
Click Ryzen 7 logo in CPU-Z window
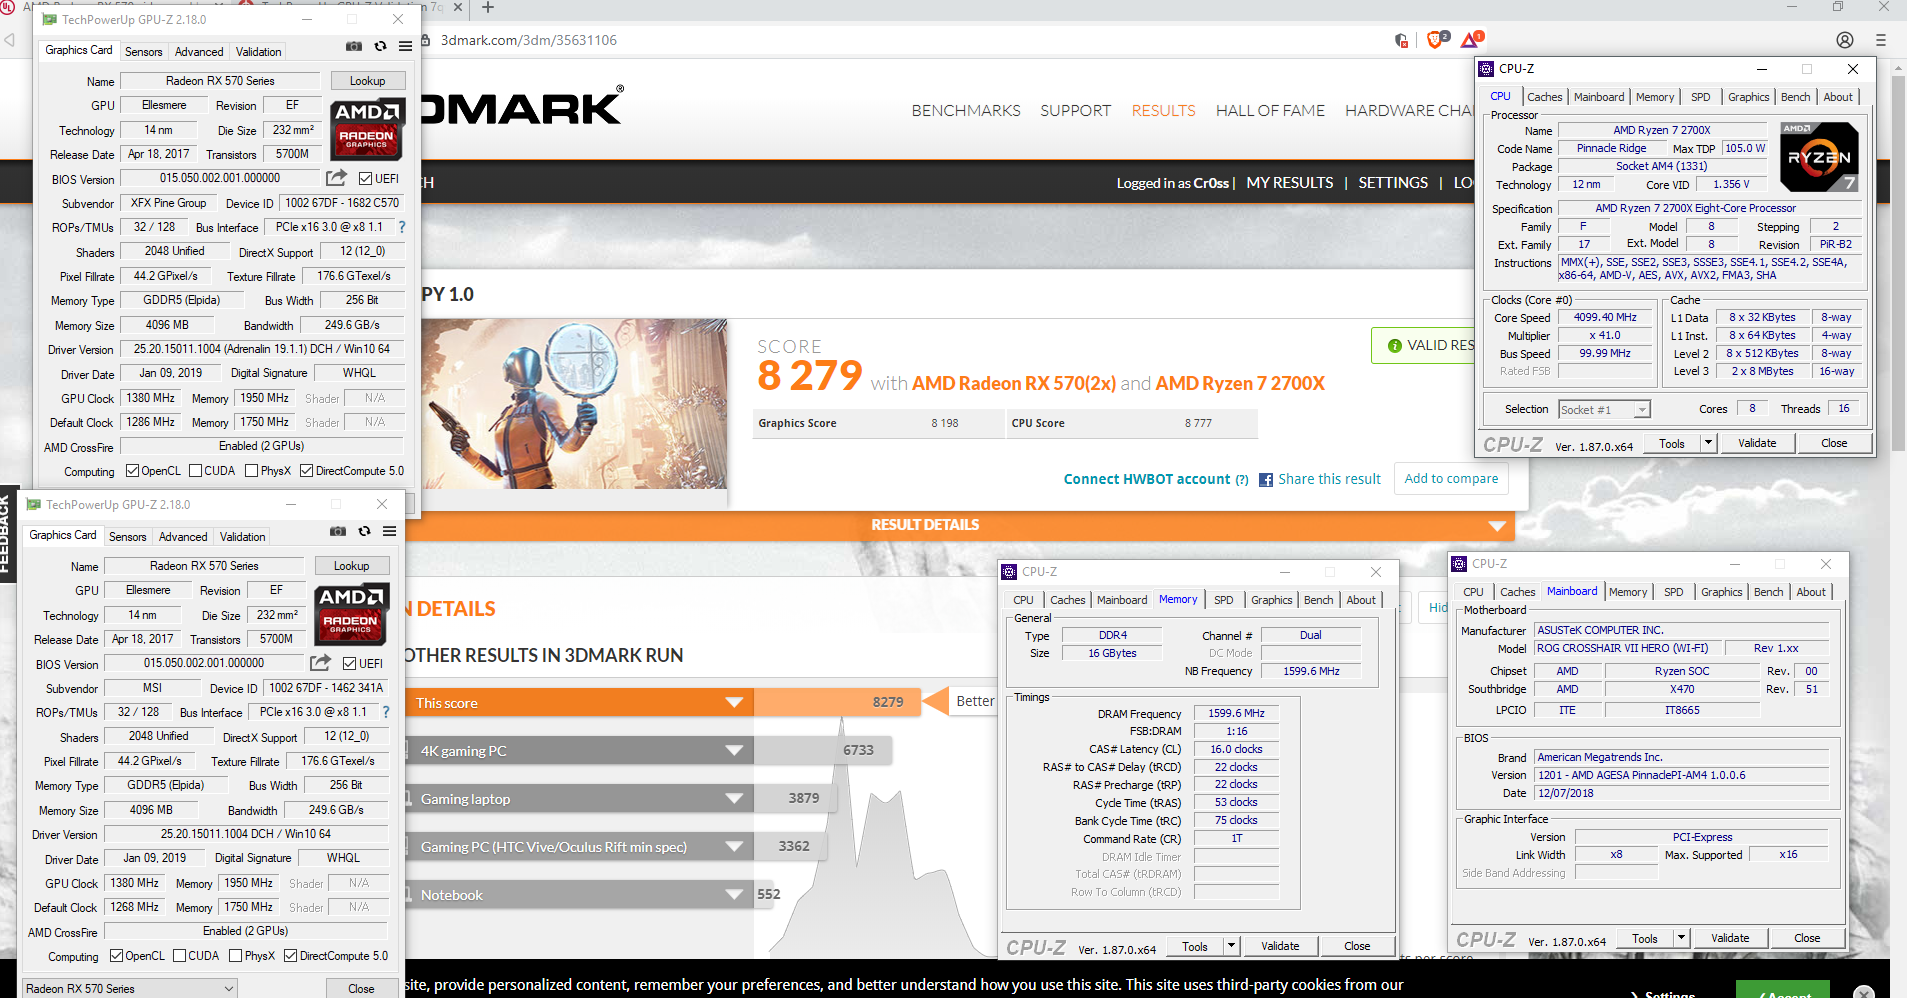point(1820,156)
